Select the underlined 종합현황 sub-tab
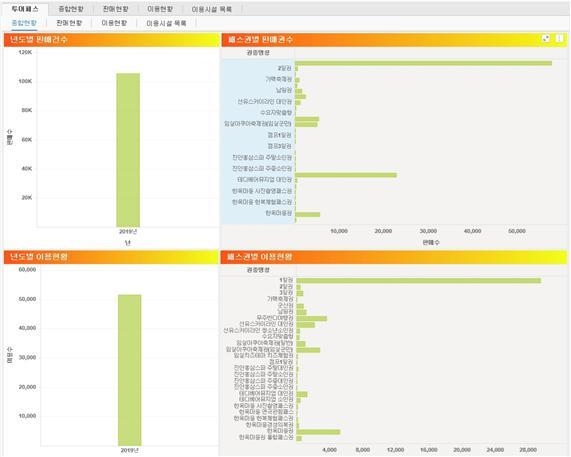This screenshot has height=457, width=571. click(x=24, y=23)
